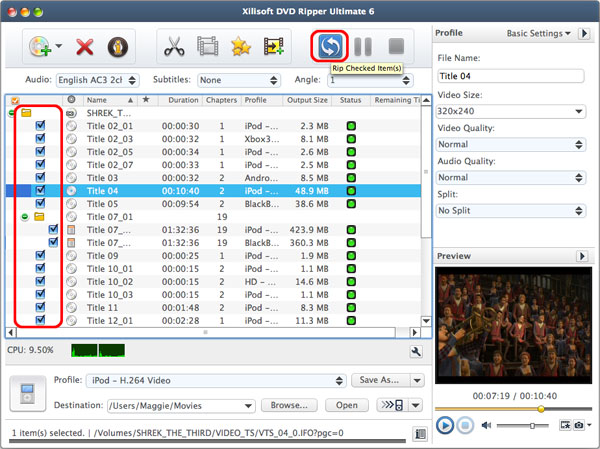Image resolution: width=600 pixels, height=449 pixels.
Task: Open the wrench settings icon
Action: click(416, 351)
